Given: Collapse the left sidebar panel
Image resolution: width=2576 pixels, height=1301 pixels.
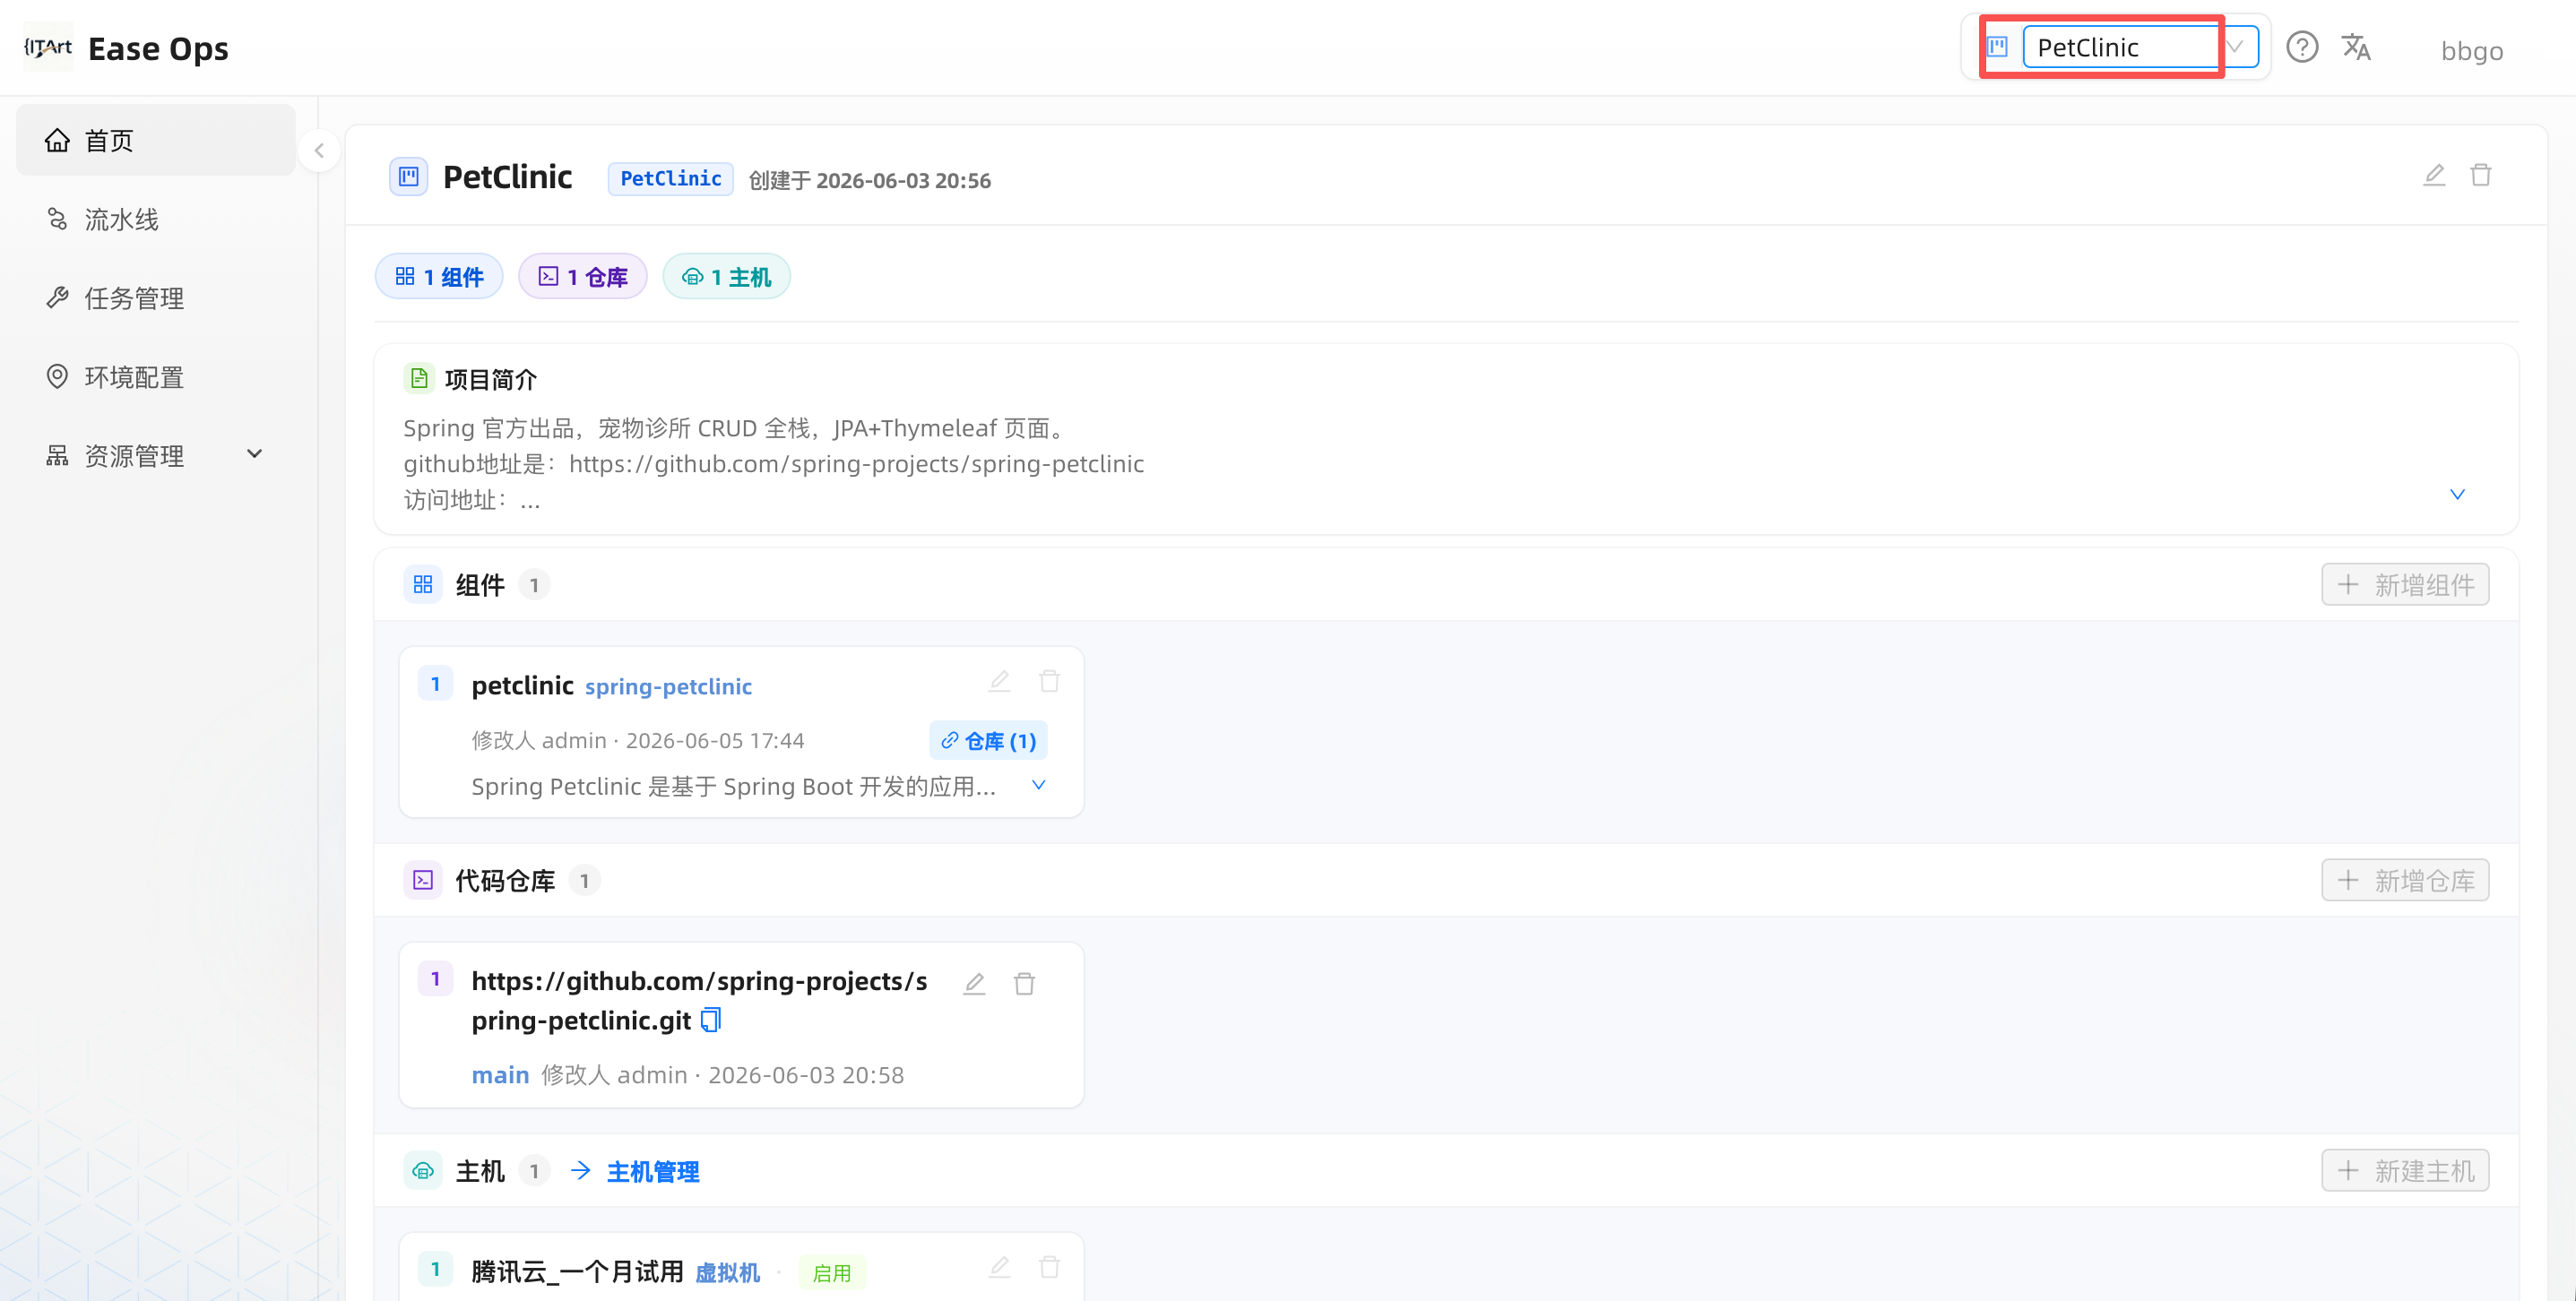Looking at the screenshot, I should (x=319, y=151).
